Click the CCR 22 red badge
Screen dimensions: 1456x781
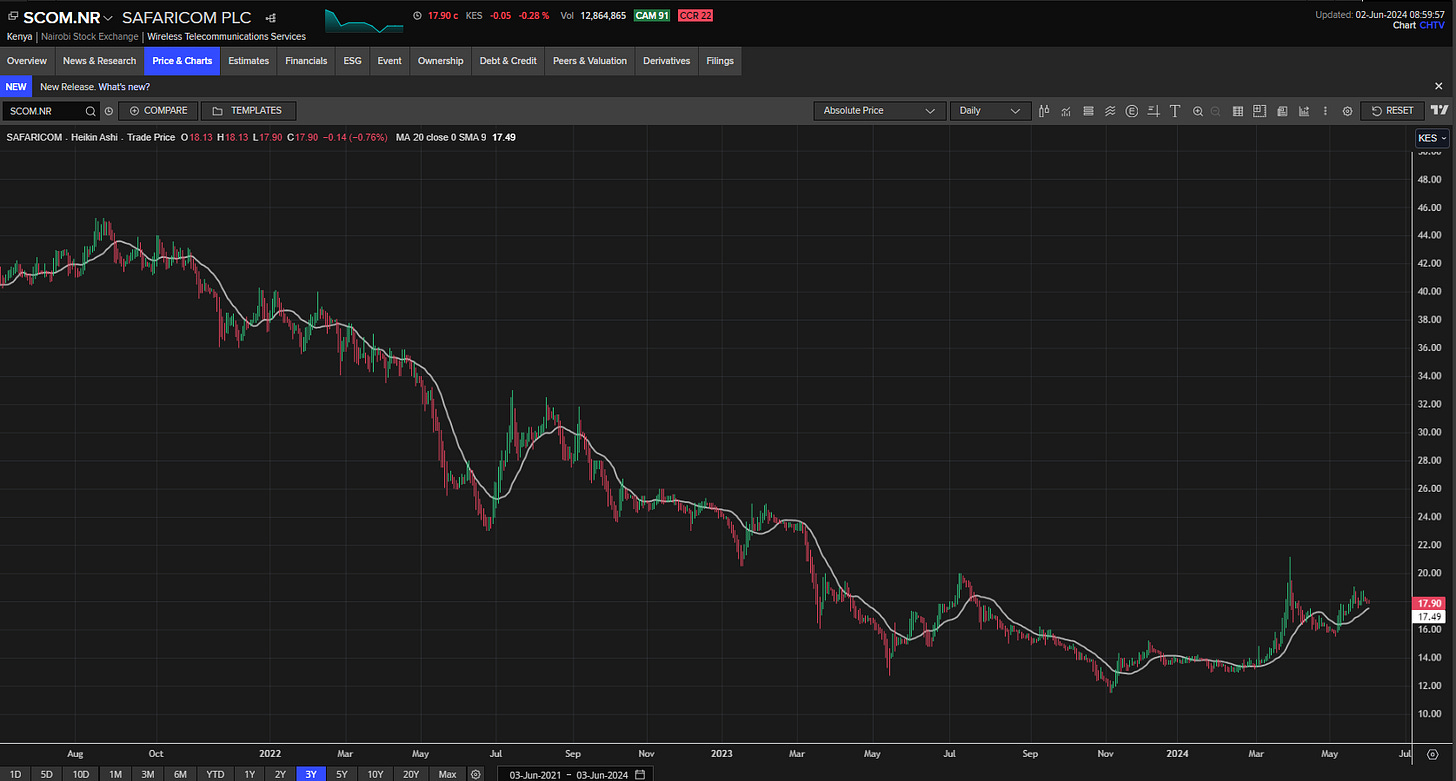pos(695,16)
